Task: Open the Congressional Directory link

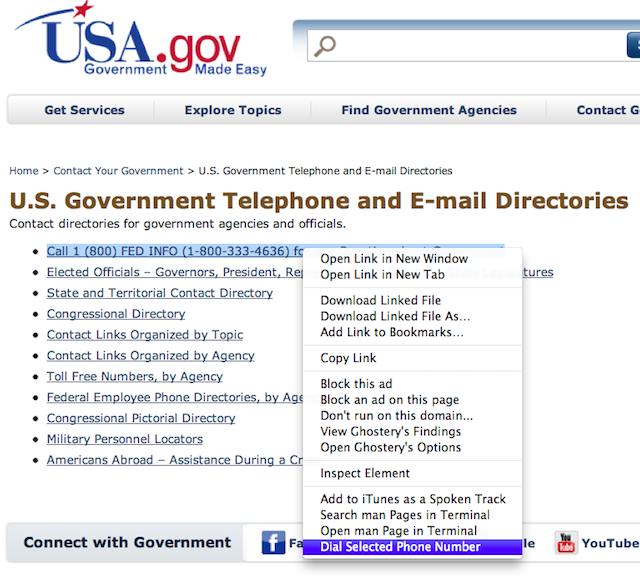Action: pos(116,314)
